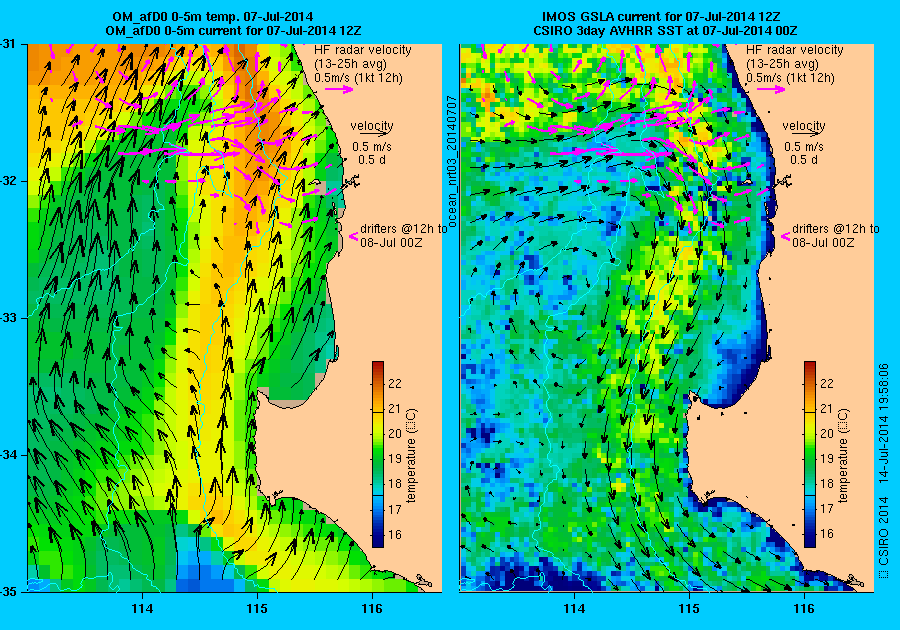Click the 22 tick label on left color bar

395,383
